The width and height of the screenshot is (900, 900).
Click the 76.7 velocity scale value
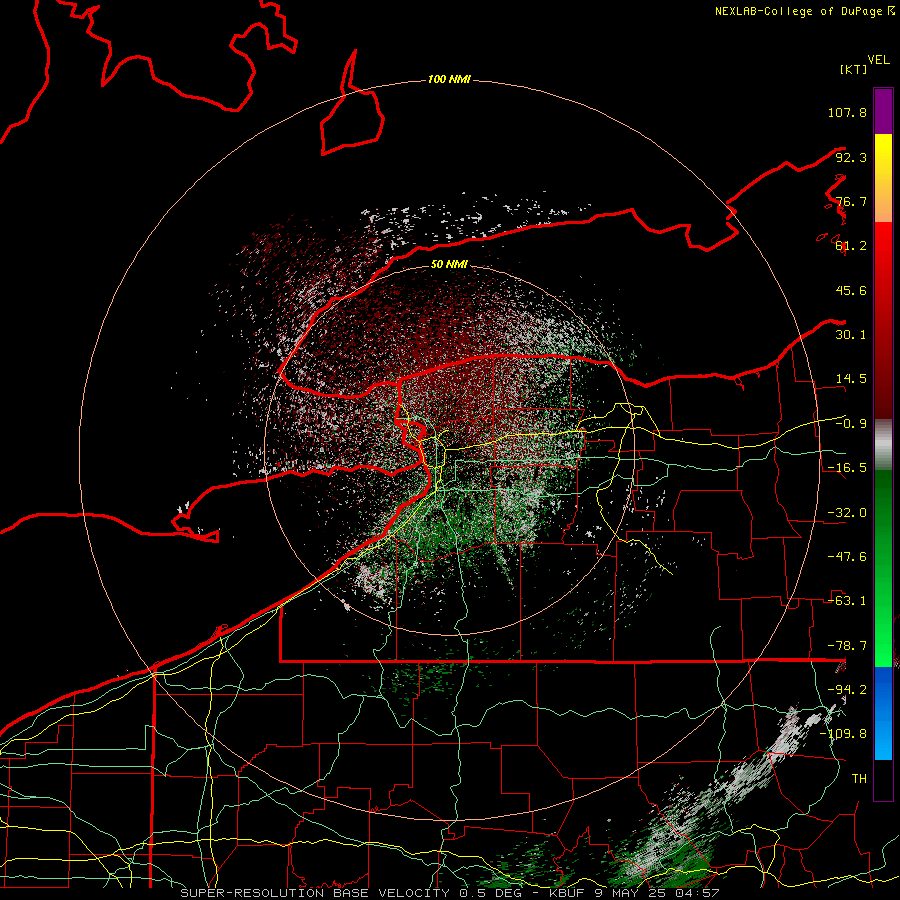[851, 201]
